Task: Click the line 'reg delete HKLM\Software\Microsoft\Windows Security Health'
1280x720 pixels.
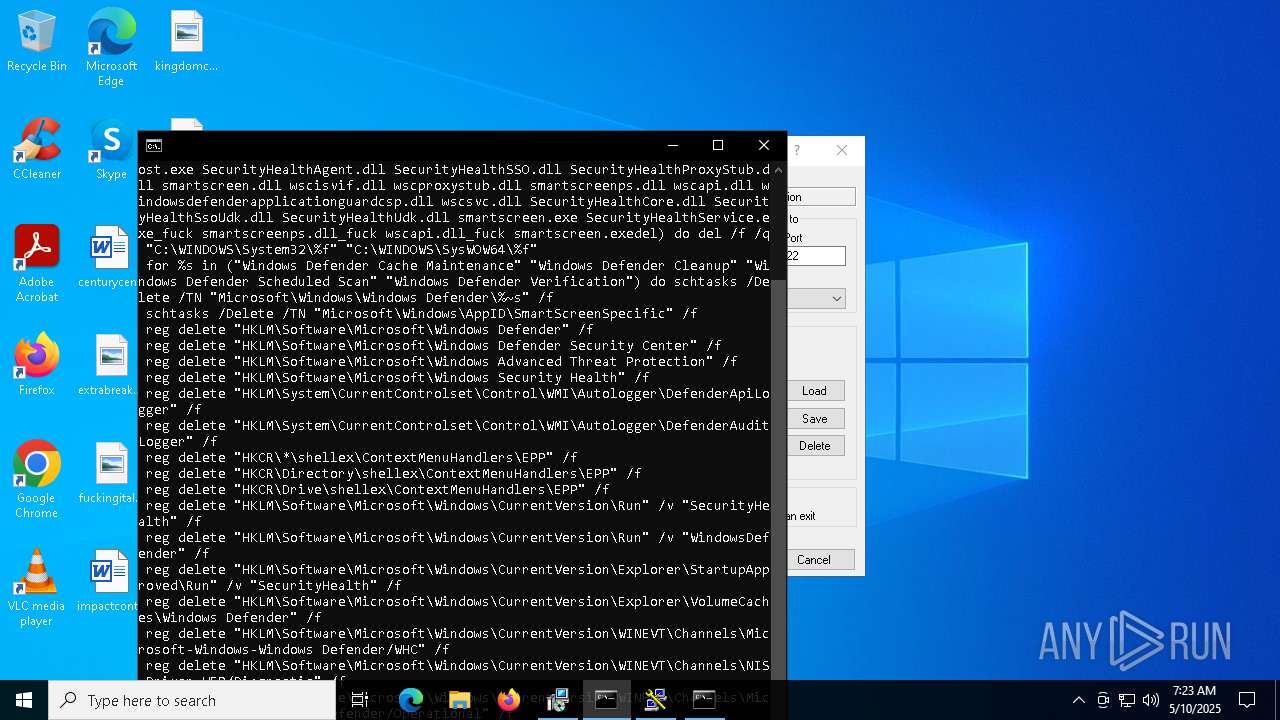Action: [x=397, y=378]
